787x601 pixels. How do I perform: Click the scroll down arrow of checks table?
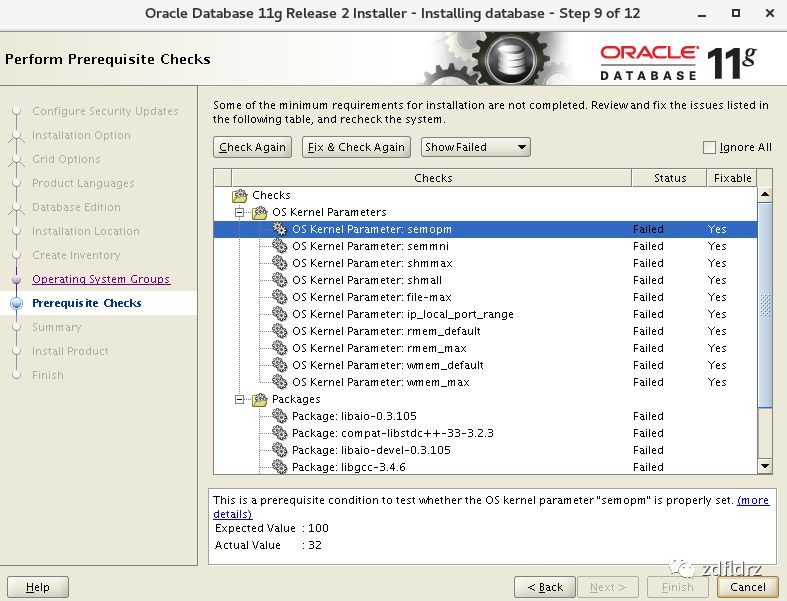pyautogui.click(x=765, y=466)
